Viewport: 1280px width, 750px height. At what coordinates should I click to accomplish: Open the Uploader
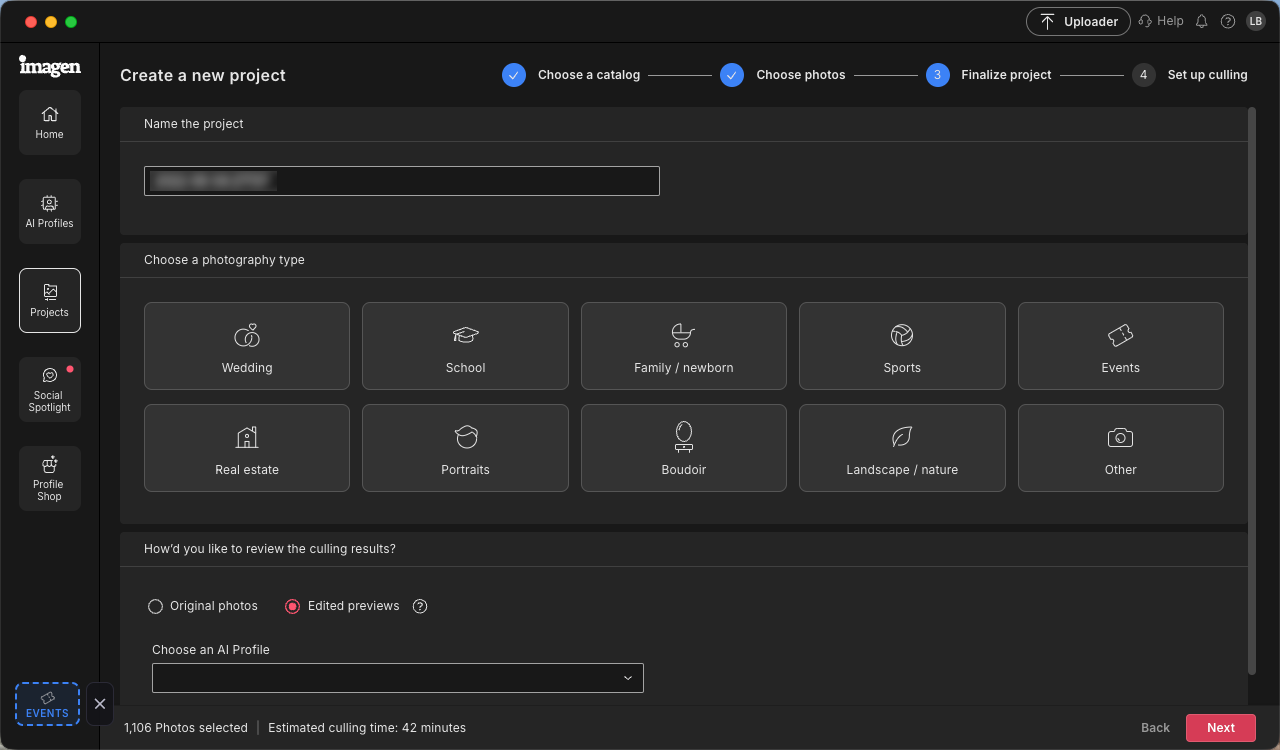pyautogui.click(x=1078, y=21)
